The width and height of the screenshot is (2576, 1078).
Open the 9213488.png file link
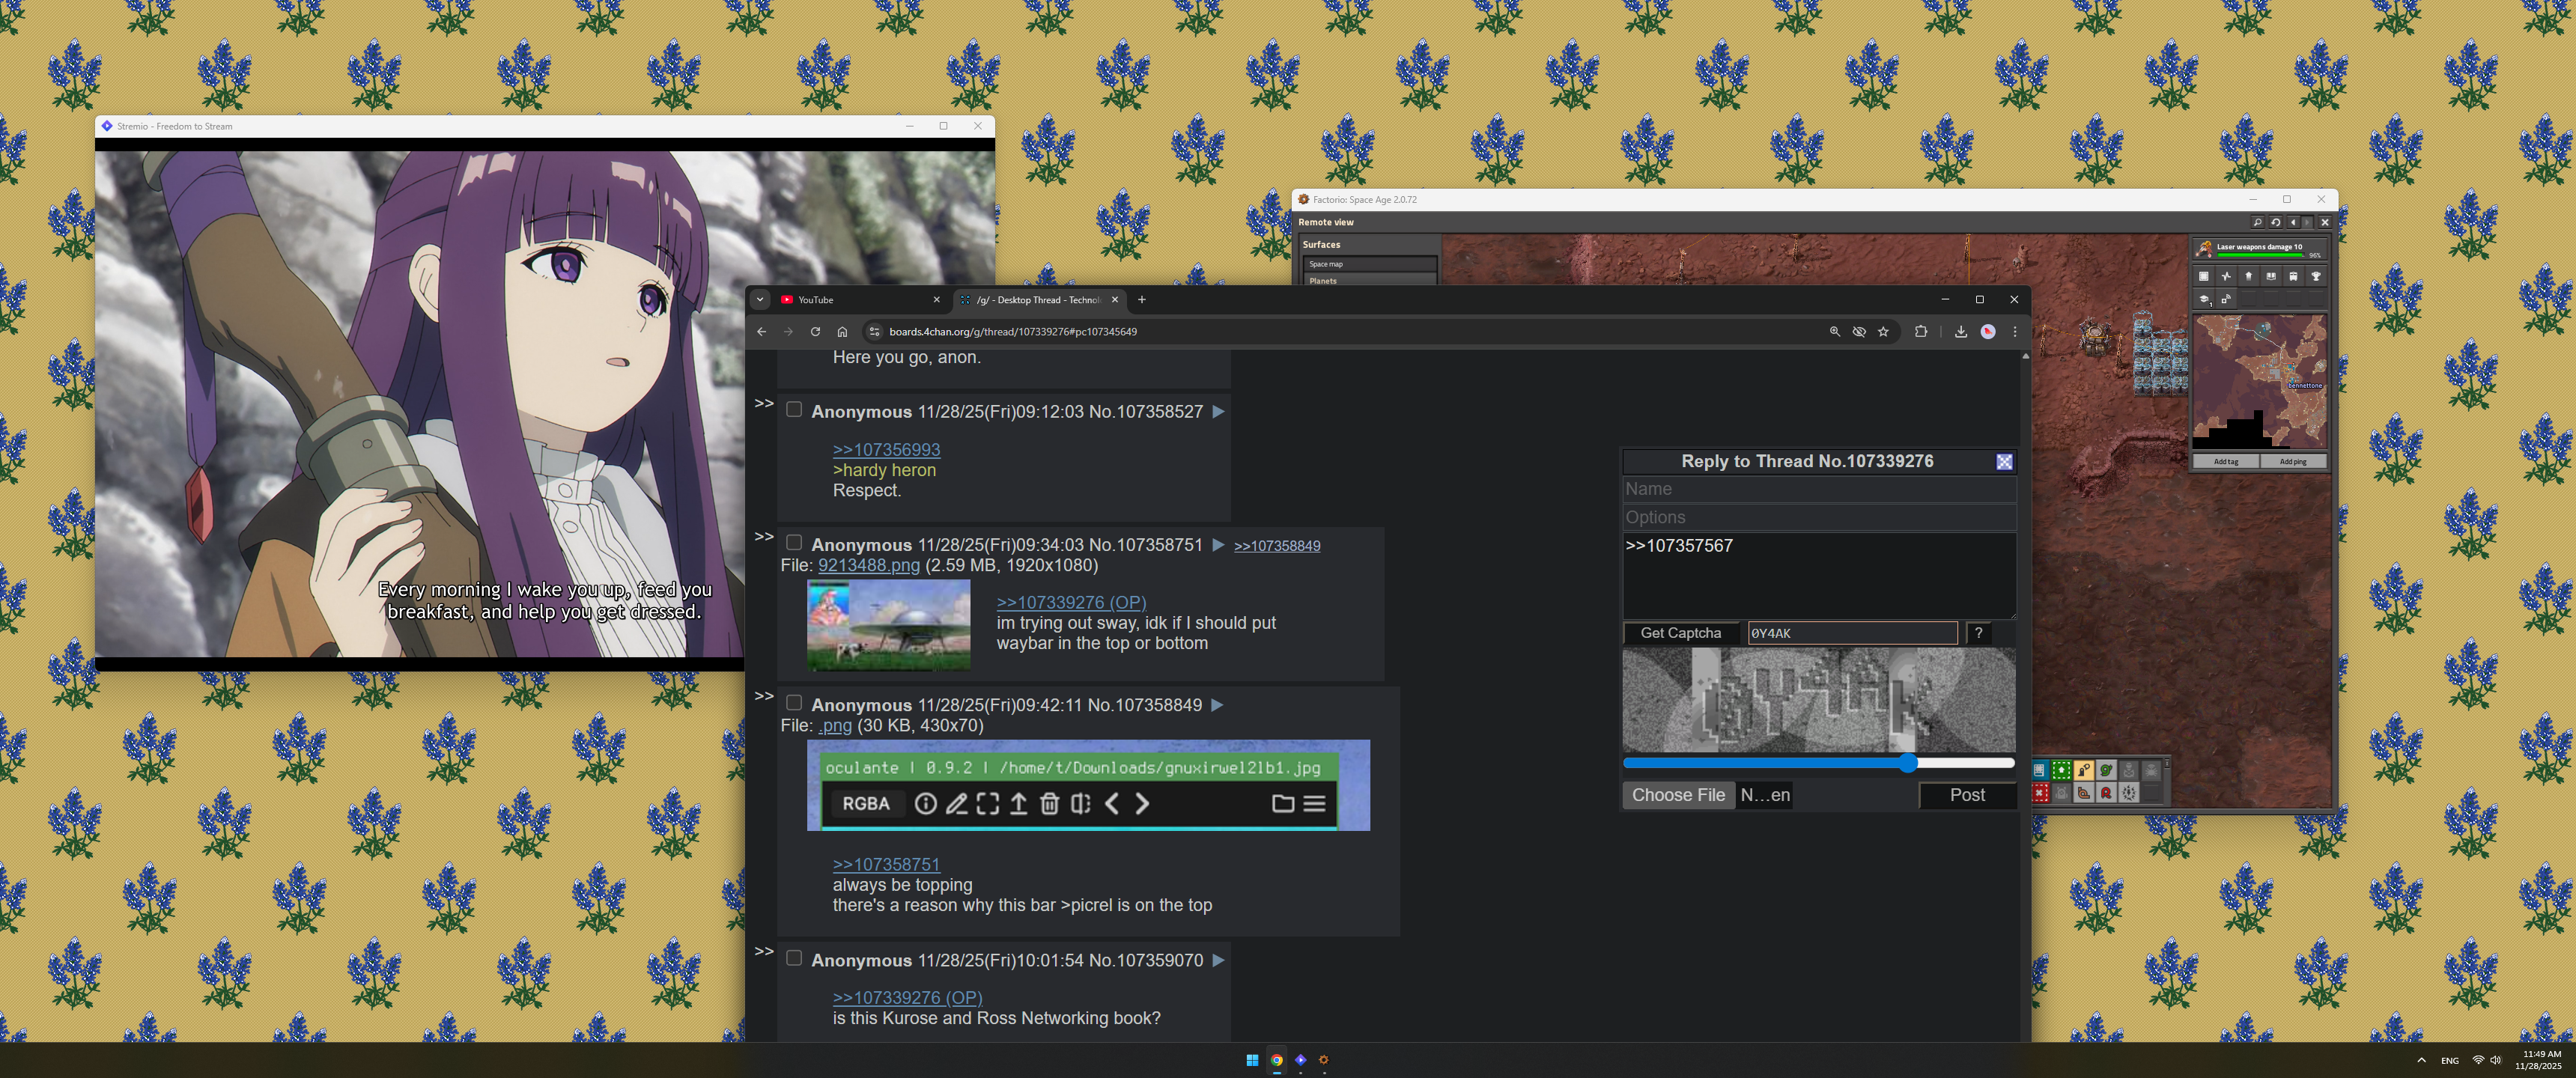(x=868, y=565)
